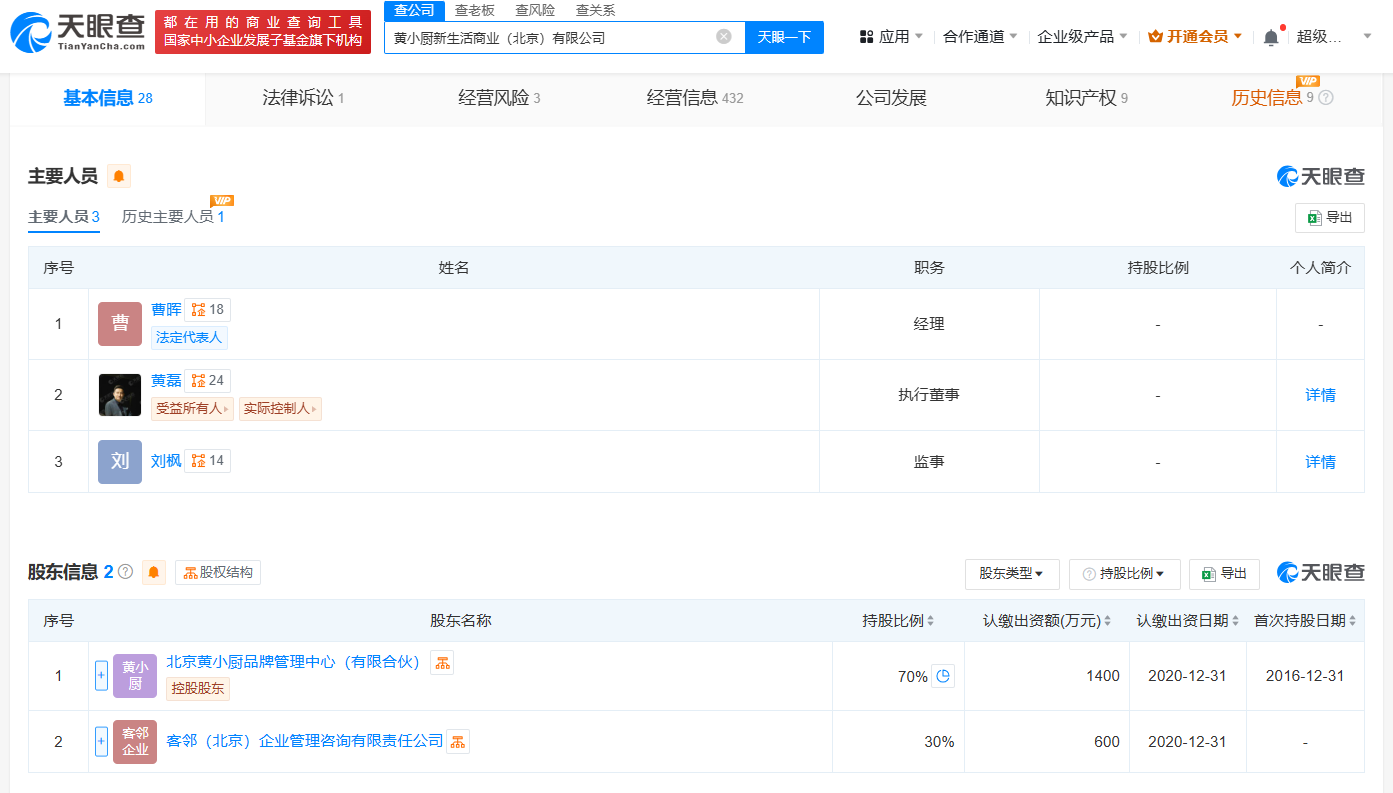This screenshot has width=1393, height=793.
Task: Open structure icon next to 北京黄小厨品牌管理中心
Action: click(442, 662)
